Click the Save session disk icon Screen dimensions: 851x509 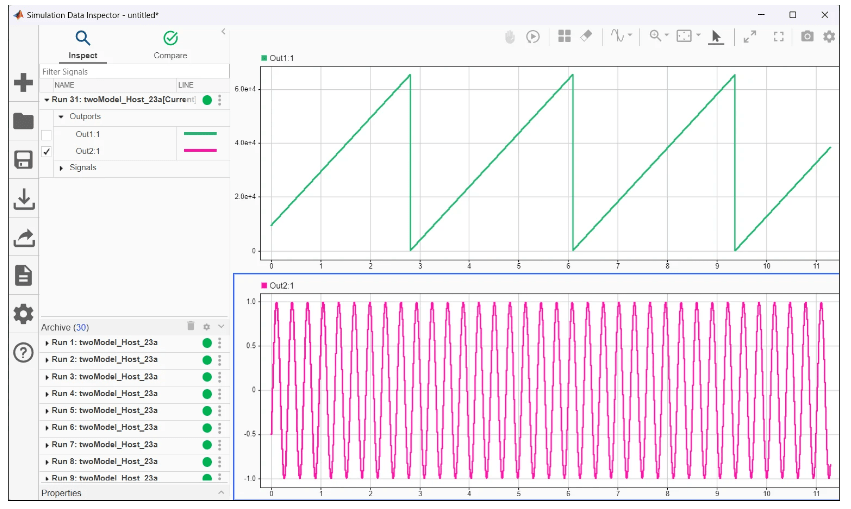pyautogui.click(x=23, y=160)
